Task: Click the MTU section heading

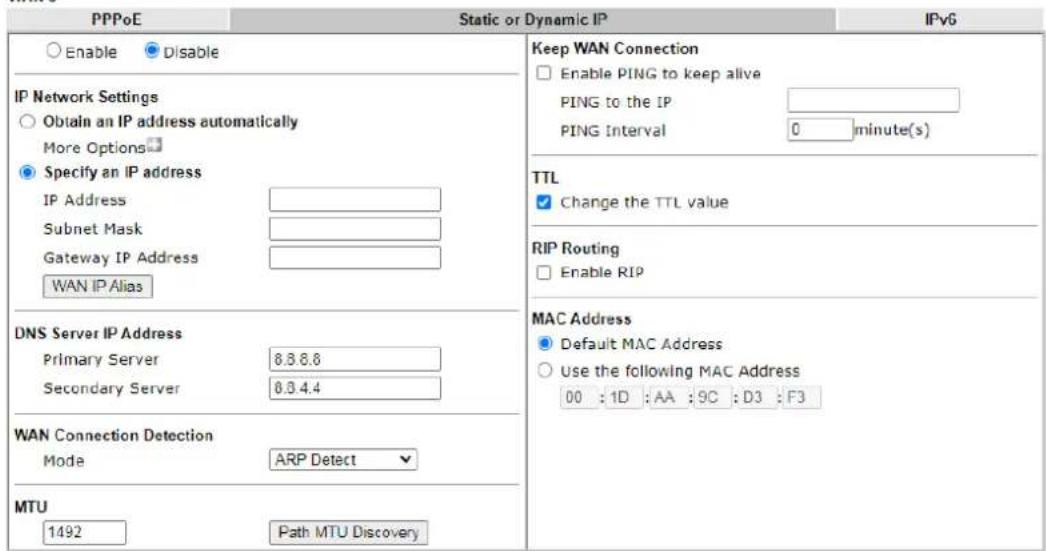Action: tap(31, 507)
